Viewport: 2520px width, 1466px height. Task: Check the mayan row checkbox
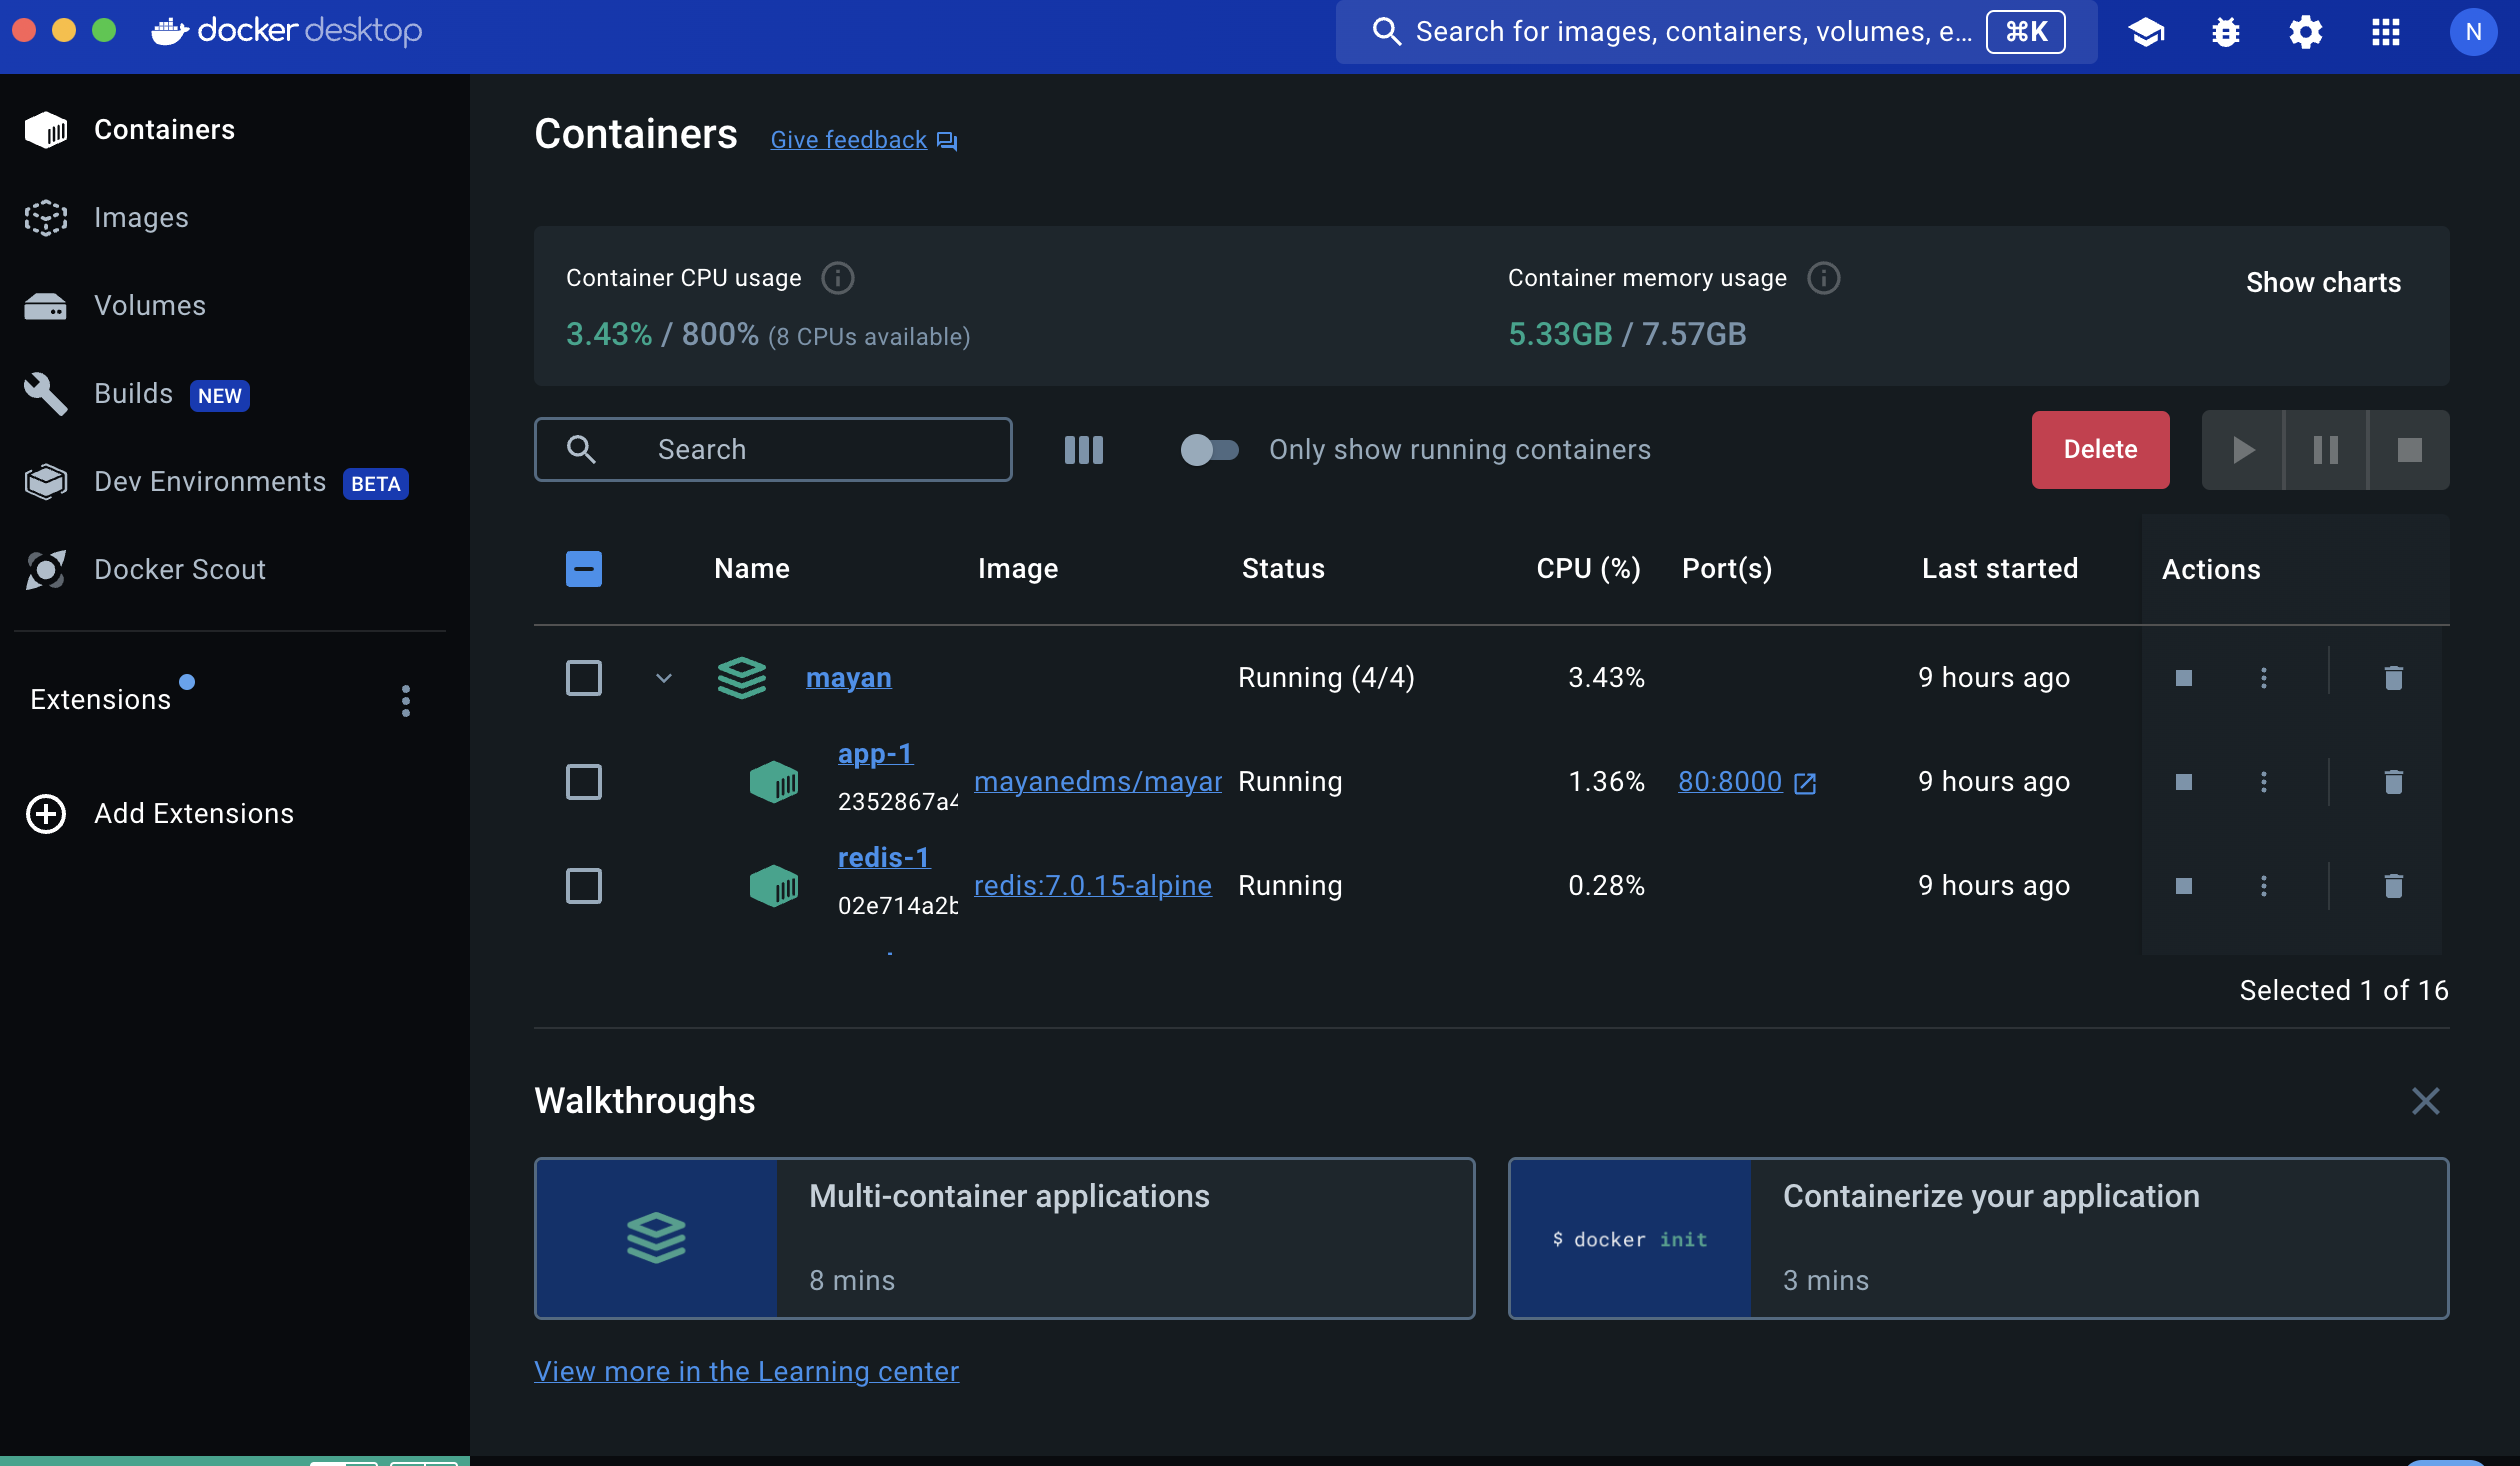click(x=584, y=678)
